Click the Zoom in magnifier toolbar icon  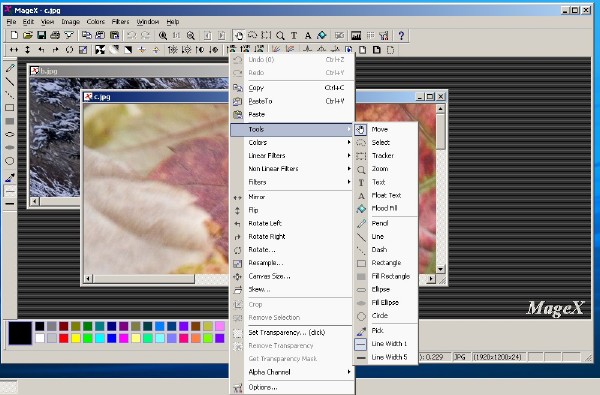pyautogui.click(x=163, y=36)
